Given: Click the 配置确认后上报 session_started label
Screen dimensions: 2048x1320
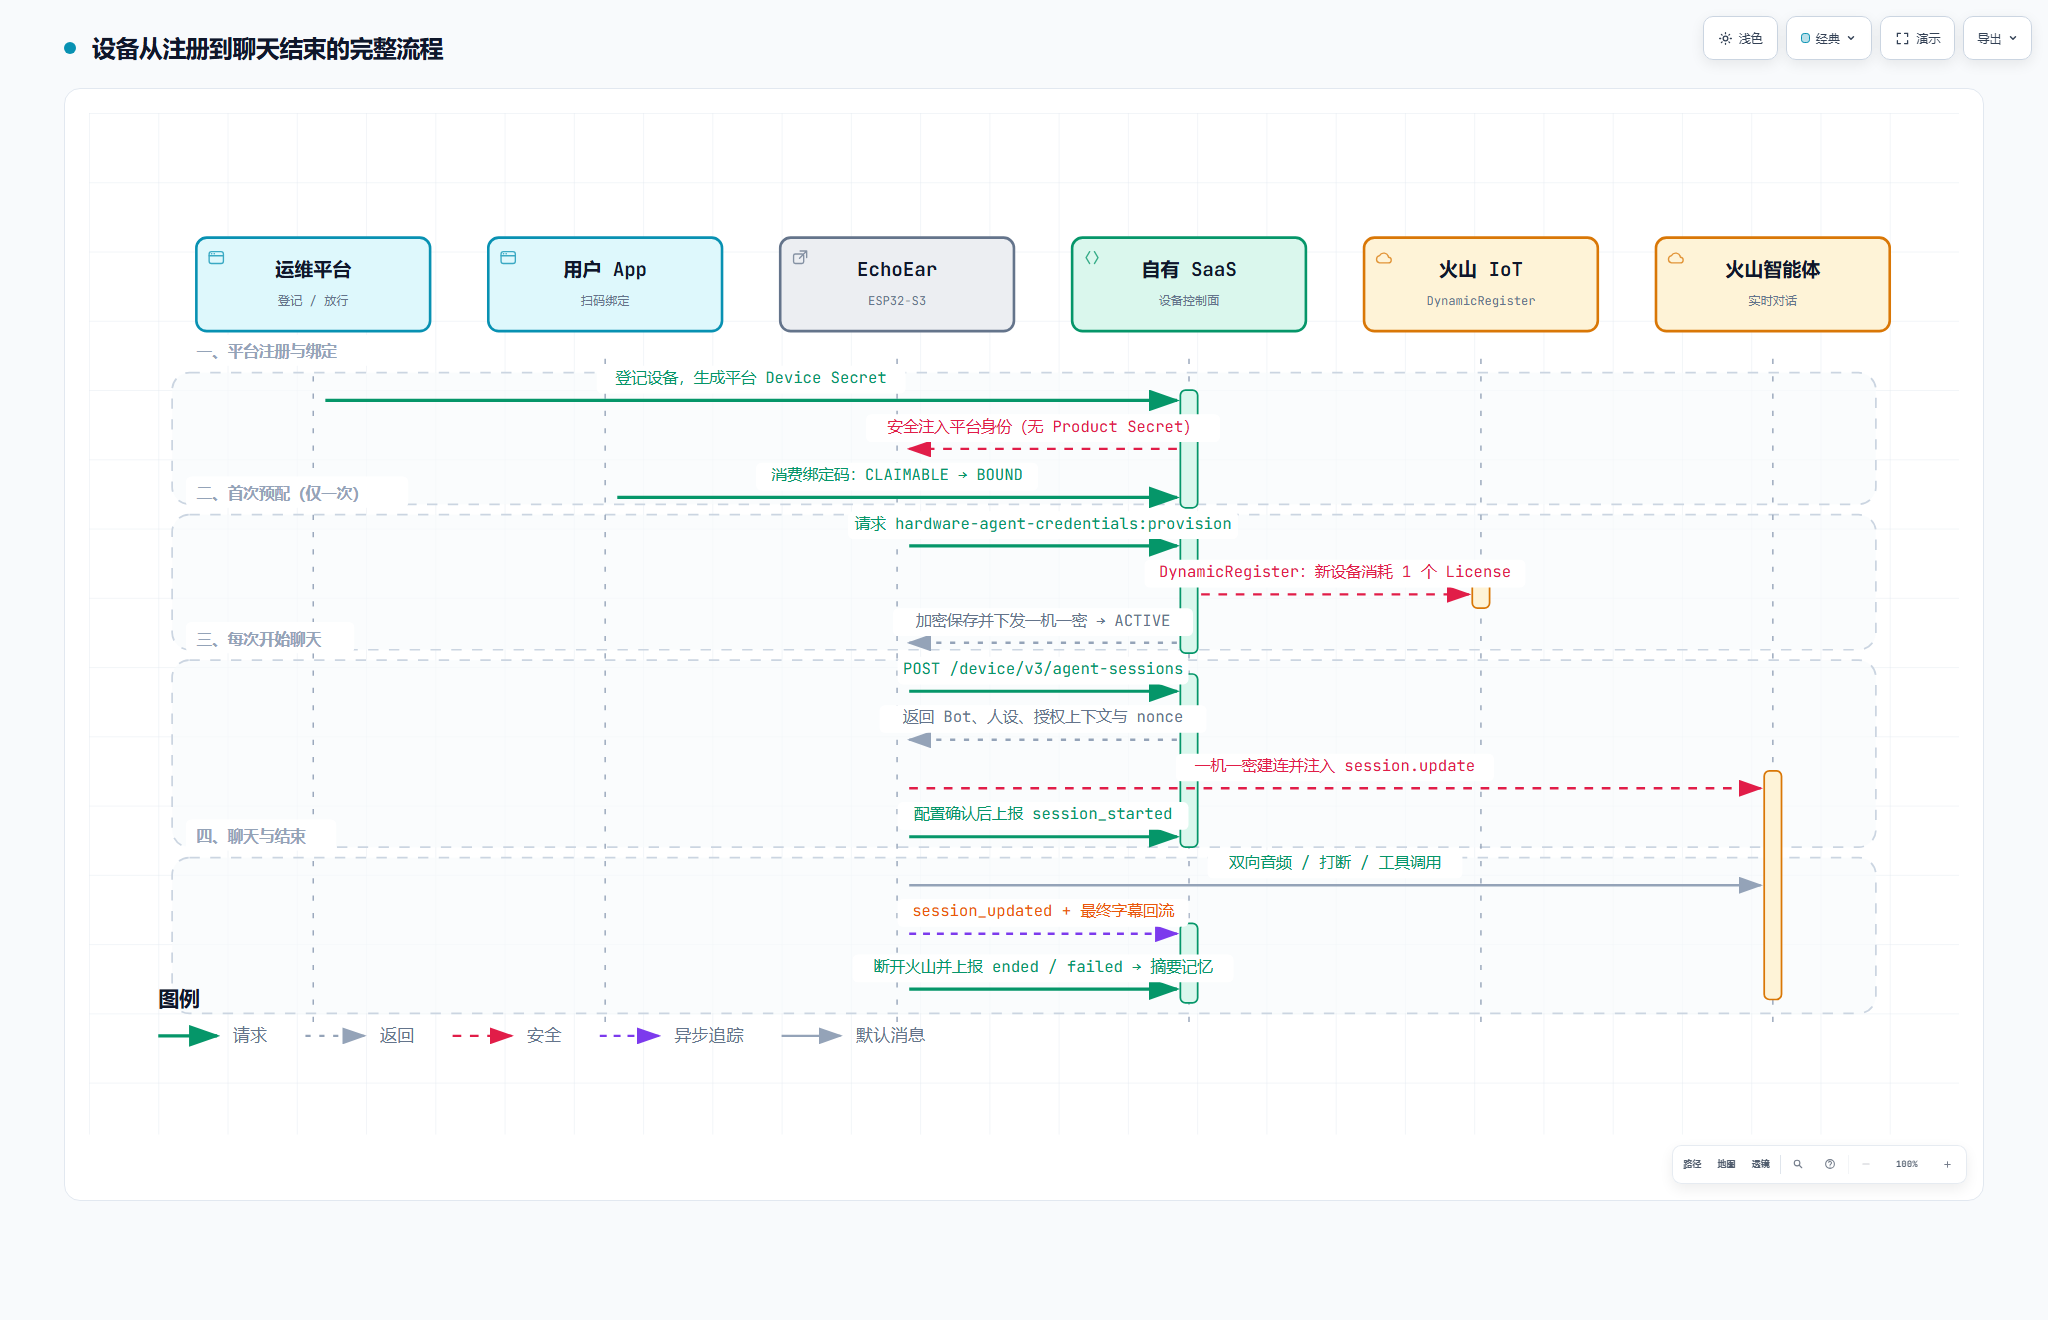Looking at the screenshot, I should 1043,814.
